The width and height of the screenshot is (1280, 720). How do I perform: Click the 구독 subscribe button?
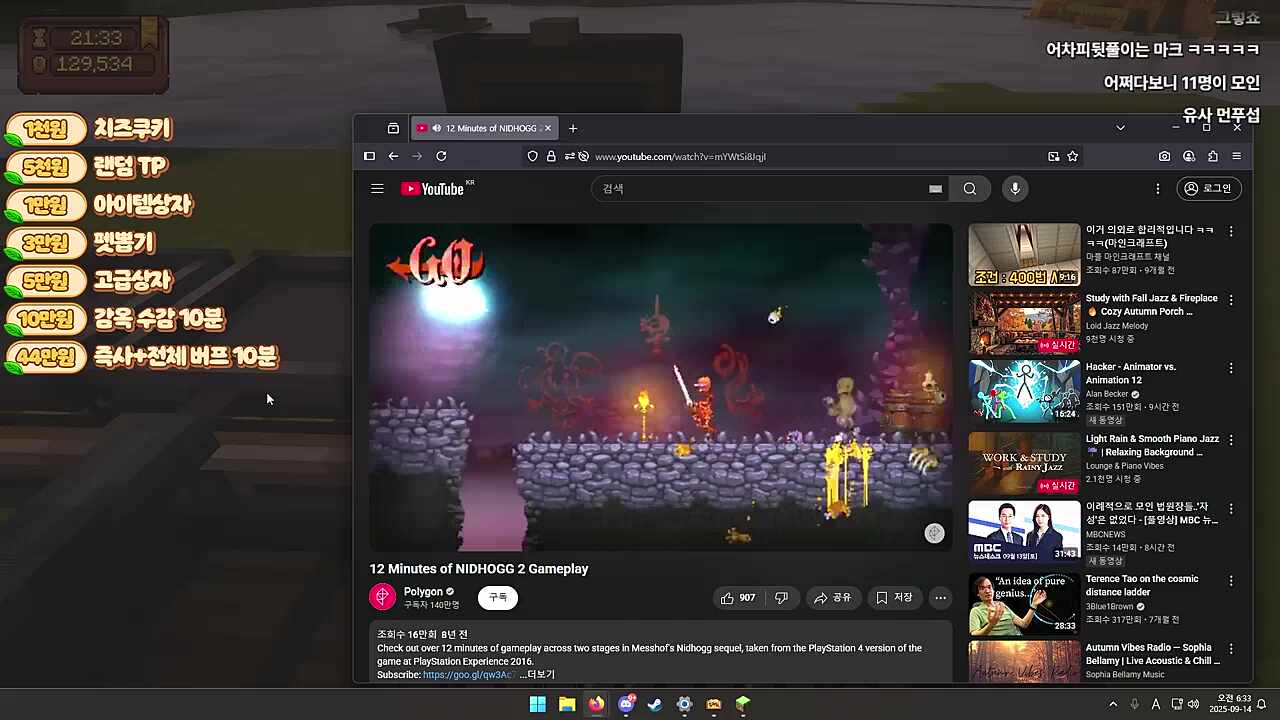497,597
